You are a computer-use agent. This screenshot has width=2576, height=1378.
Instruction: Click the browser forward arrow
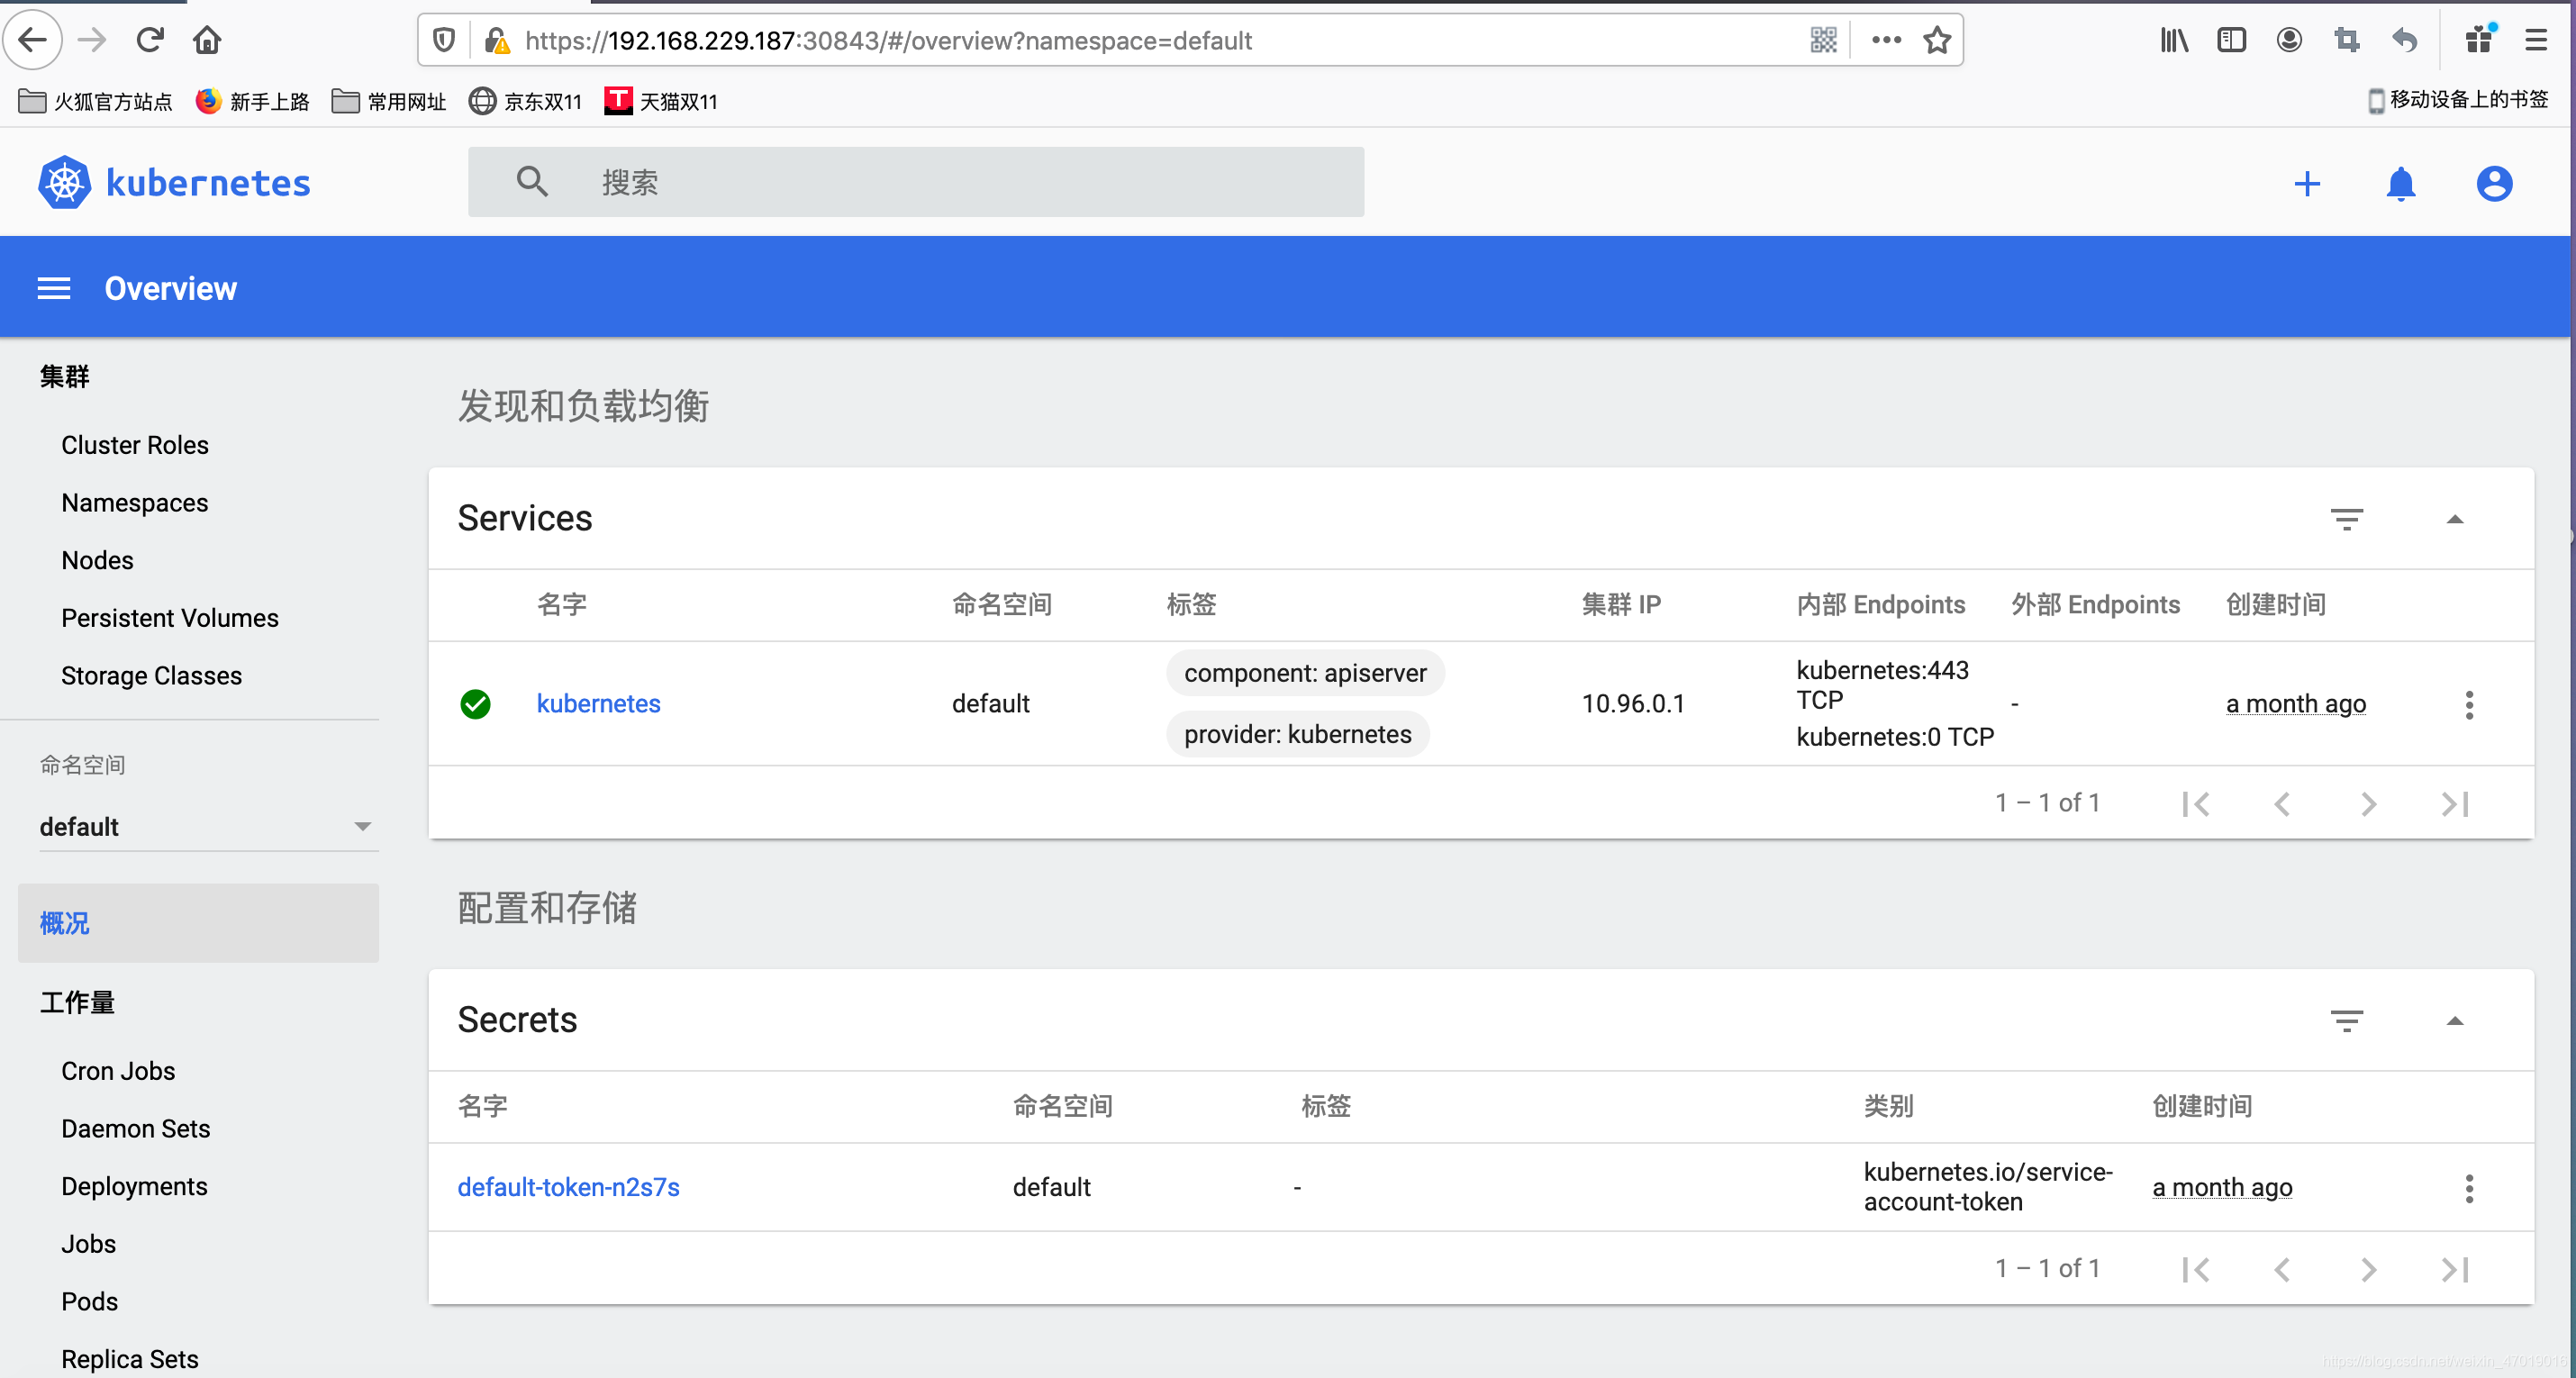pos(92,40)
